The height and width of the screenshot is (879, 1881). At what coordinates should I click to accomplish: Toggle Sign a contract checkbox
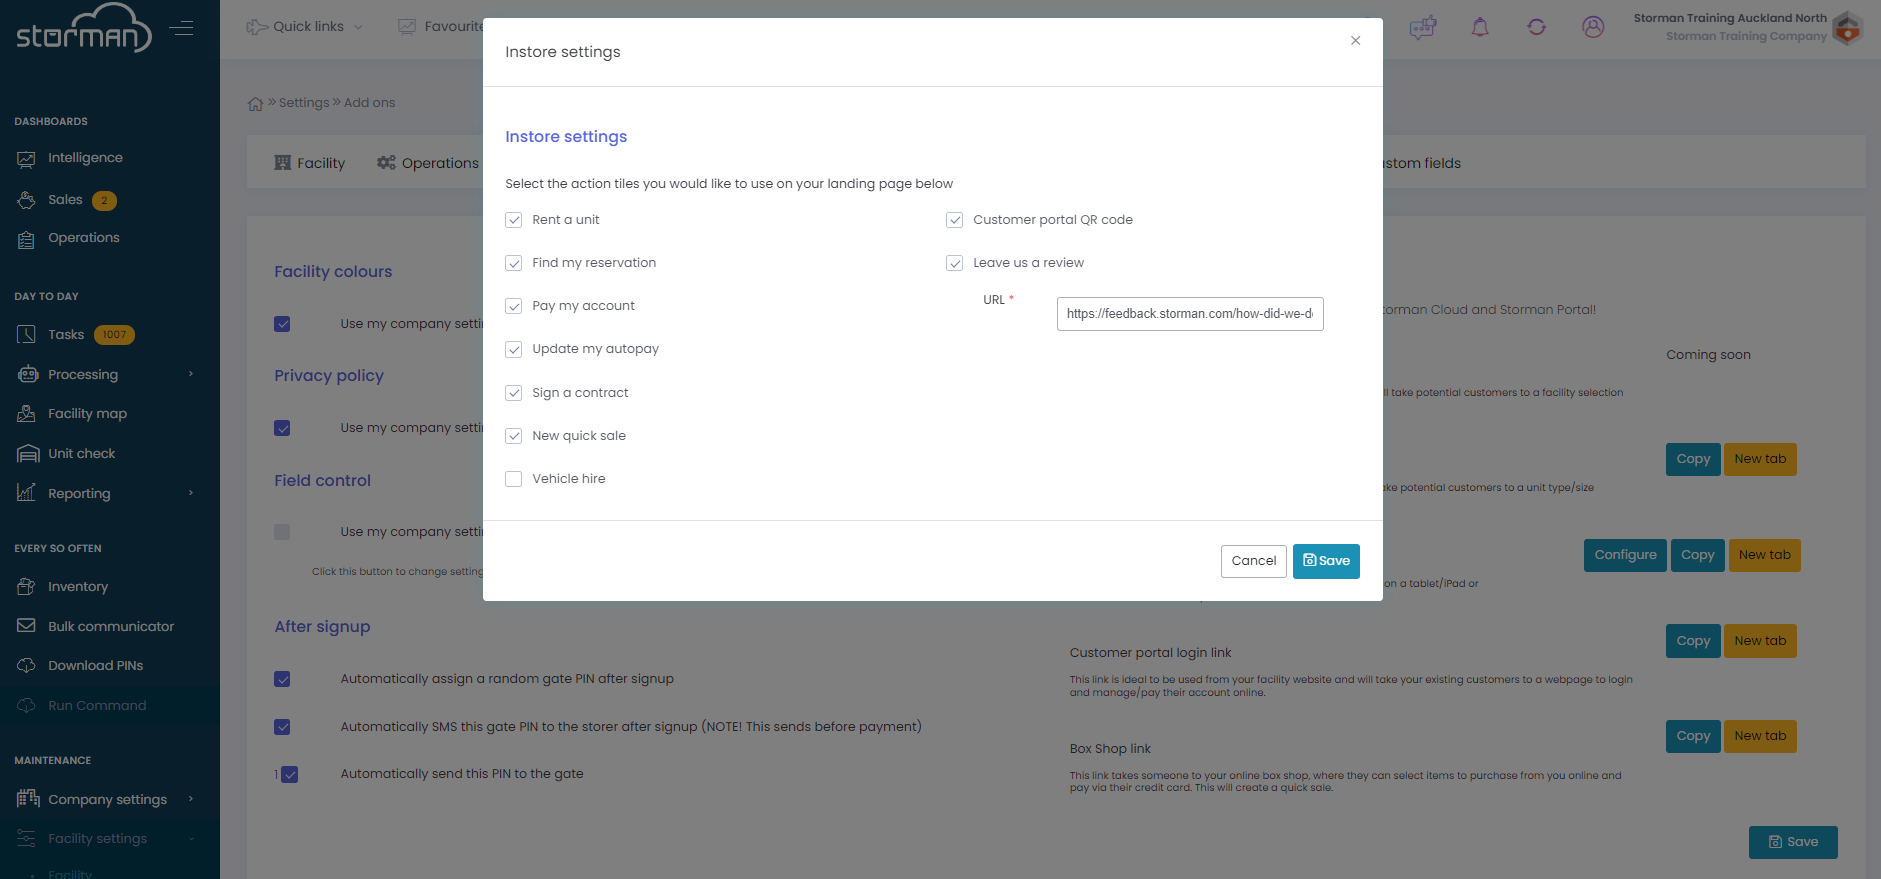(x=514, y=393)
